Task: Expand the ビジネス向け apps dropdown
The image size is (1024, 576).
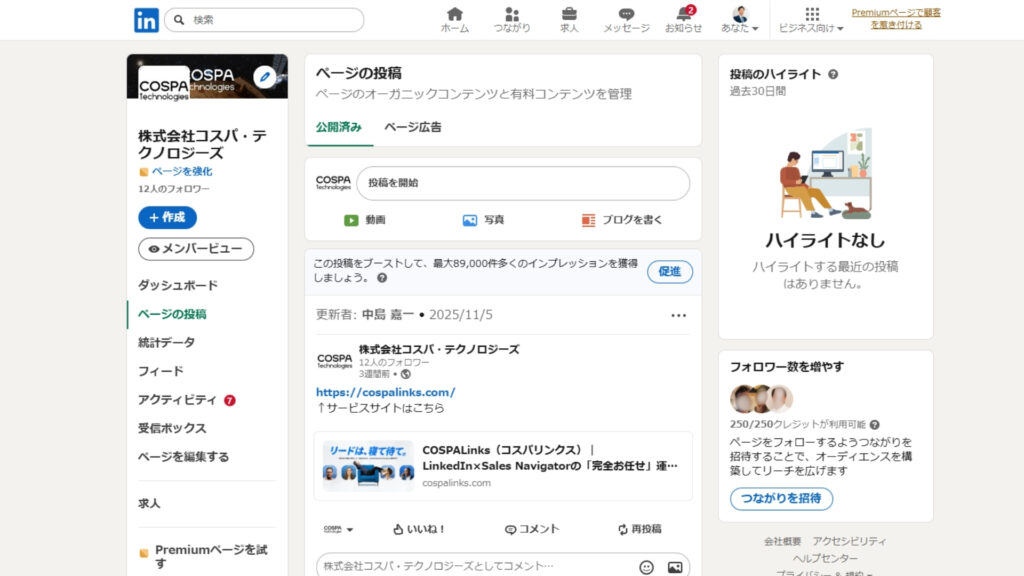Action: pos(811,20)
